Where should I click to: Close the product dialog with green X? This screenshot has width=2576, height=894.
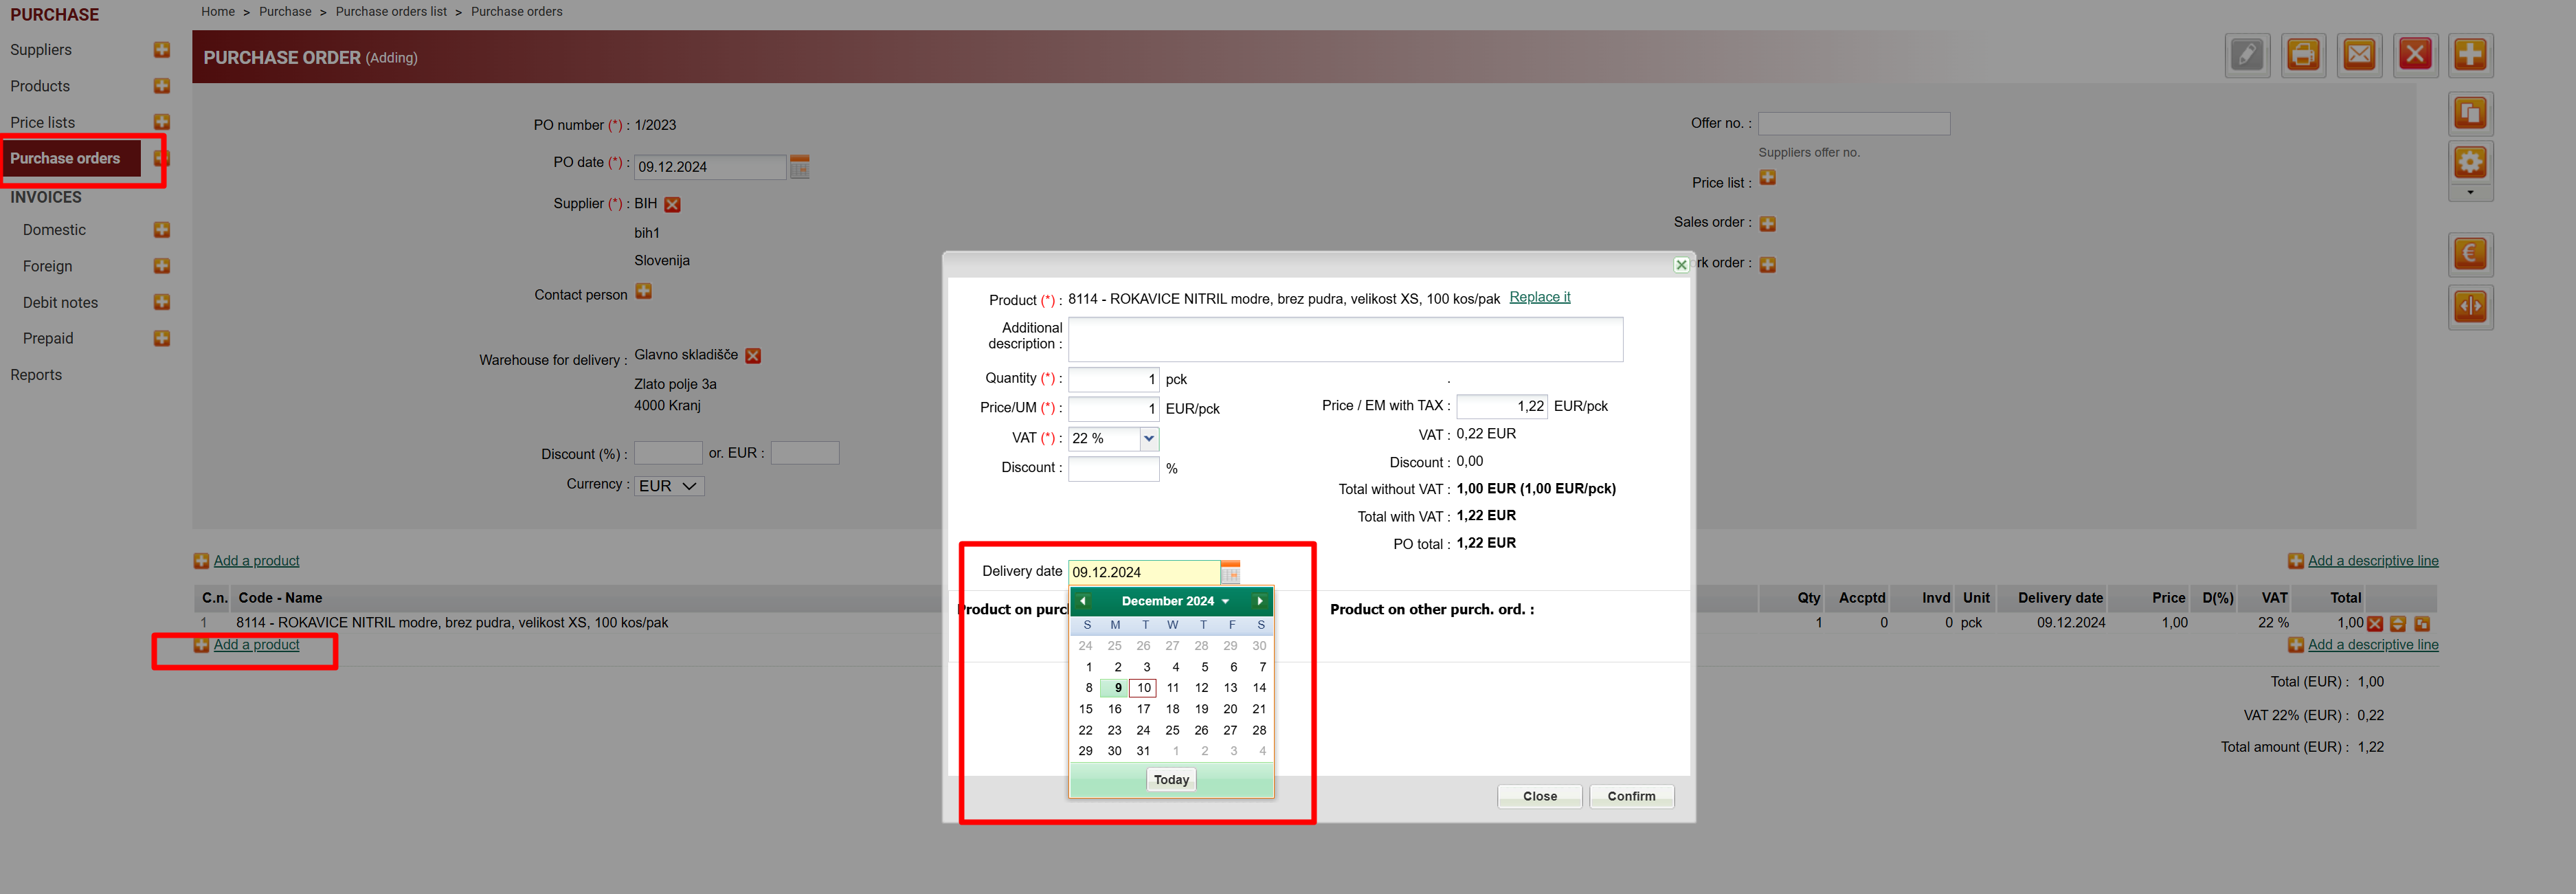(1681, 265)
